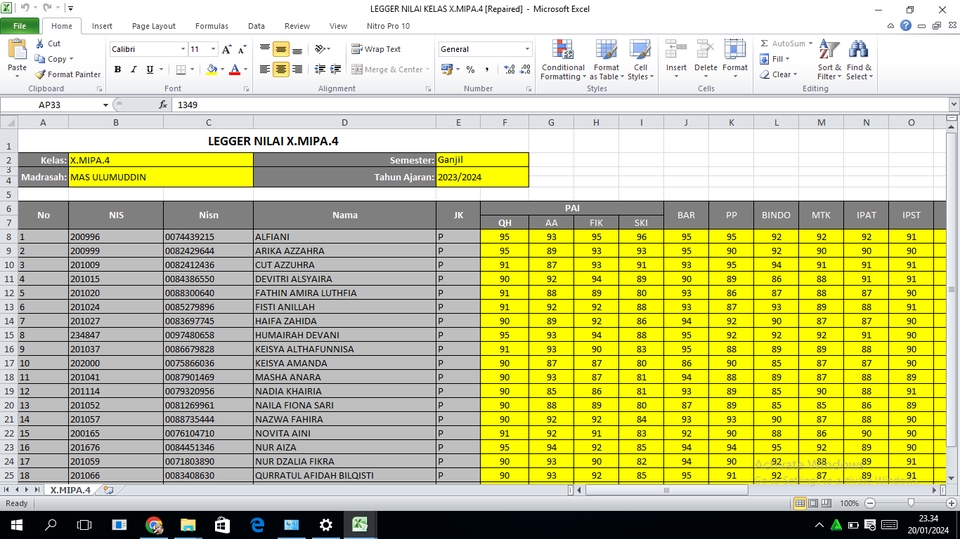Open the Fill Color dropdown arrow
The image size is (960, 539).
[222, 69]
